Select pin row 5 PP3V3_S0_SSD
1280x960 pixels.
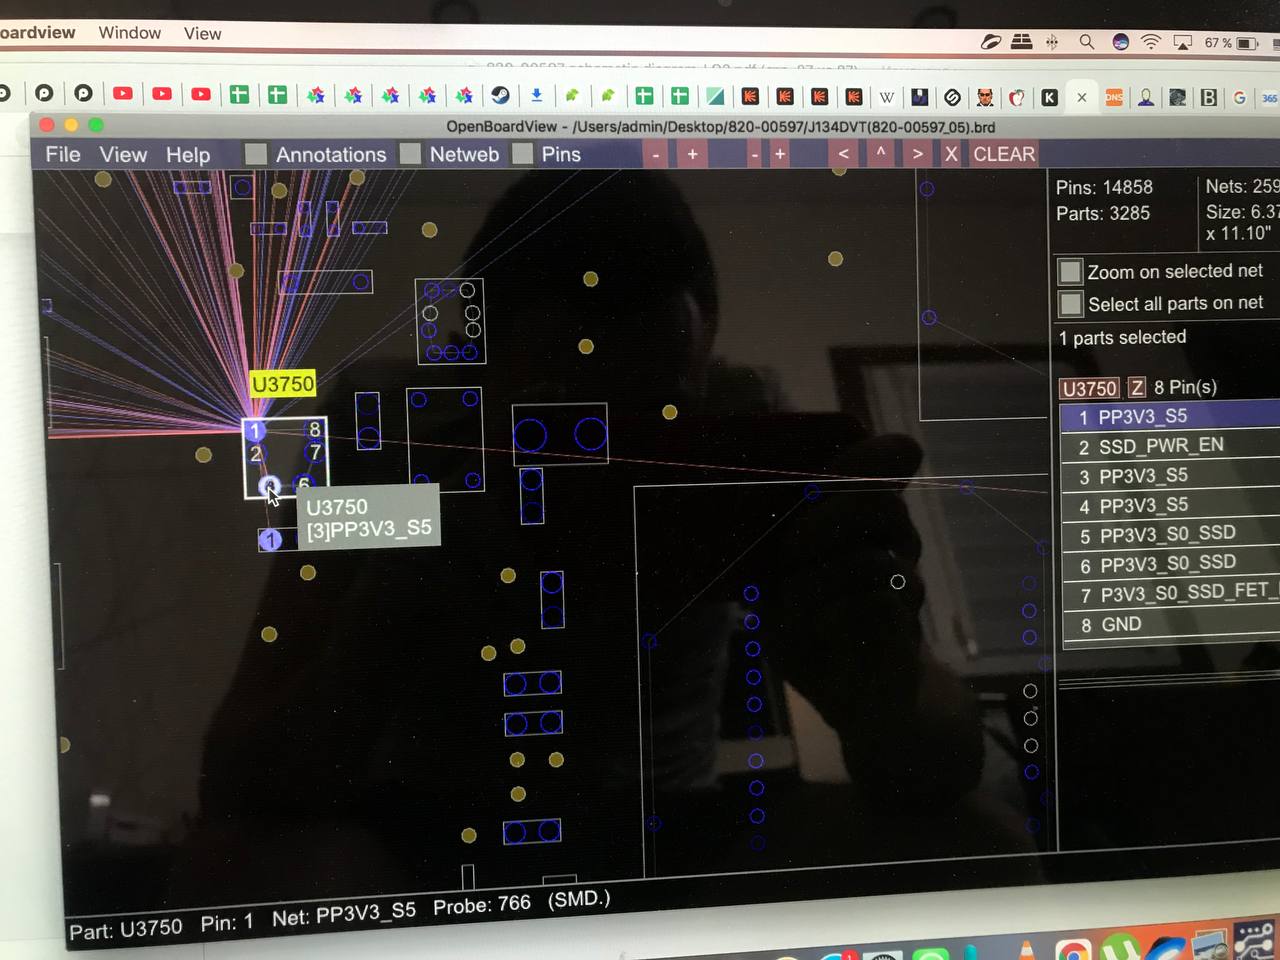pos(1170,535)
